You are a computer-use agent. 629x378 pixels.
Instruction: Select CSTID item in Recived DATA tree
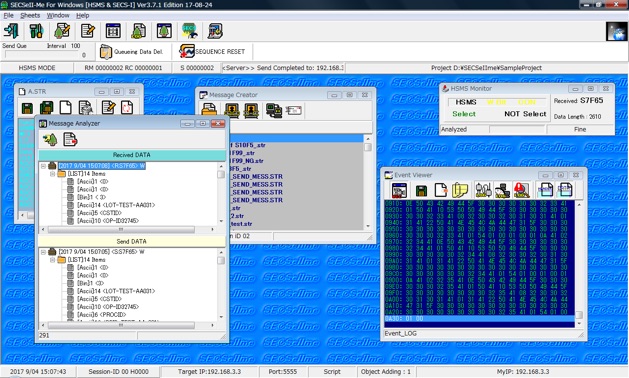coord(99,213)
